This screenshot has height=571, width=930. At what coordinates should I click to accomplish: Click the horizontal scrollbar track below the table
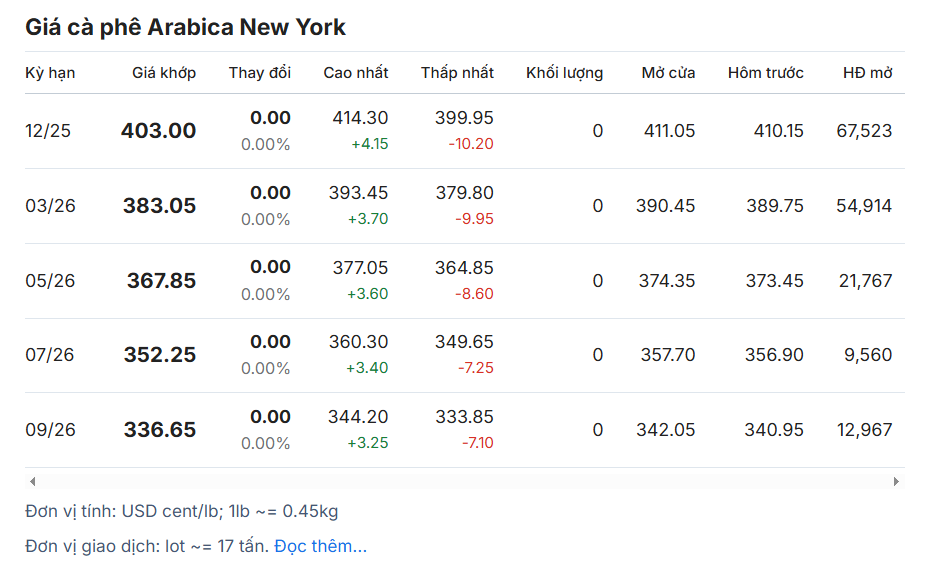click(x=464, y=481)
